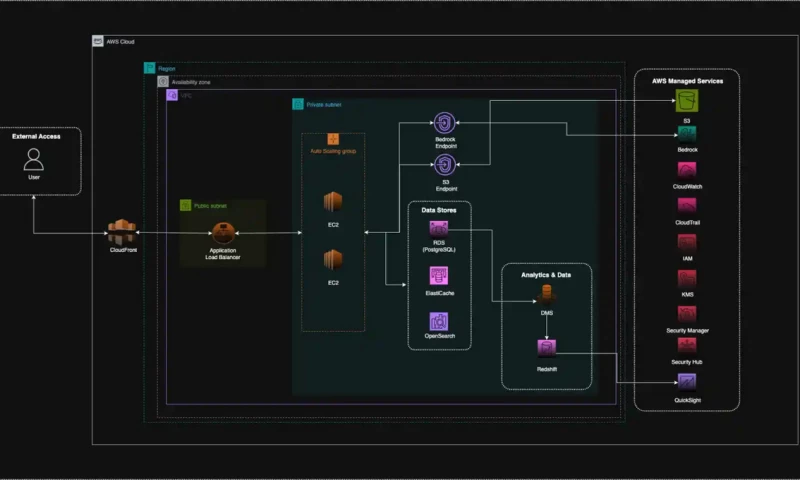Click the Public subnet lock icon
800x480 pixels.
tap(186, 205)
